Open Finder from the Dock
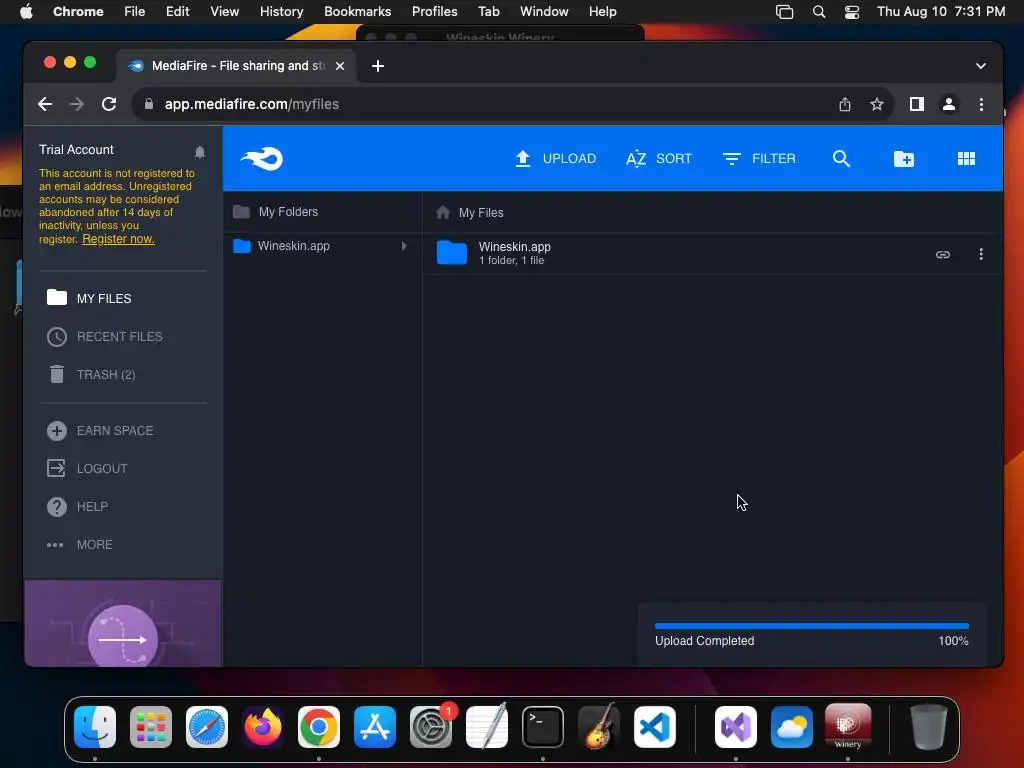The height and width of the screenshot is (768, 1024). (95, 727)
